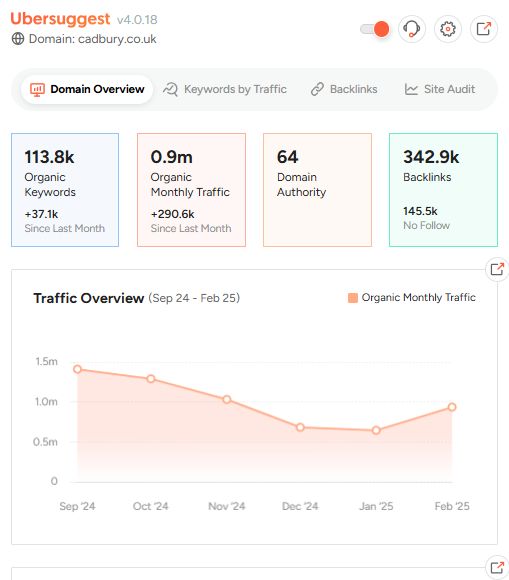Open the 113.8k Organic Keywords card
The width and height of the screenshot is (509, 580).
point(65,190)
